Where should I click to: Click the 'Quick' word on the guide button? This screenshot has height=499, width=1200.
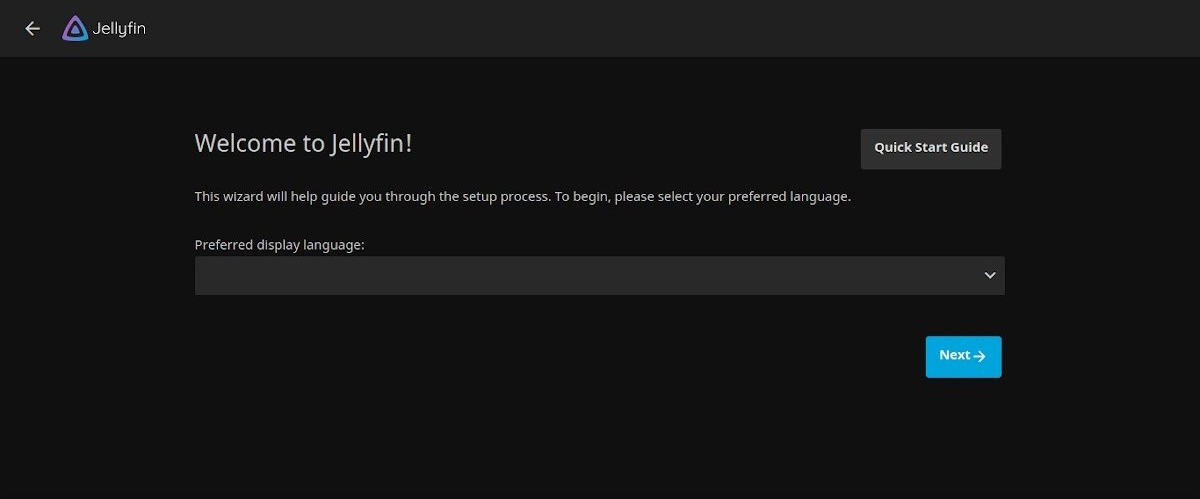coord(894,147)
